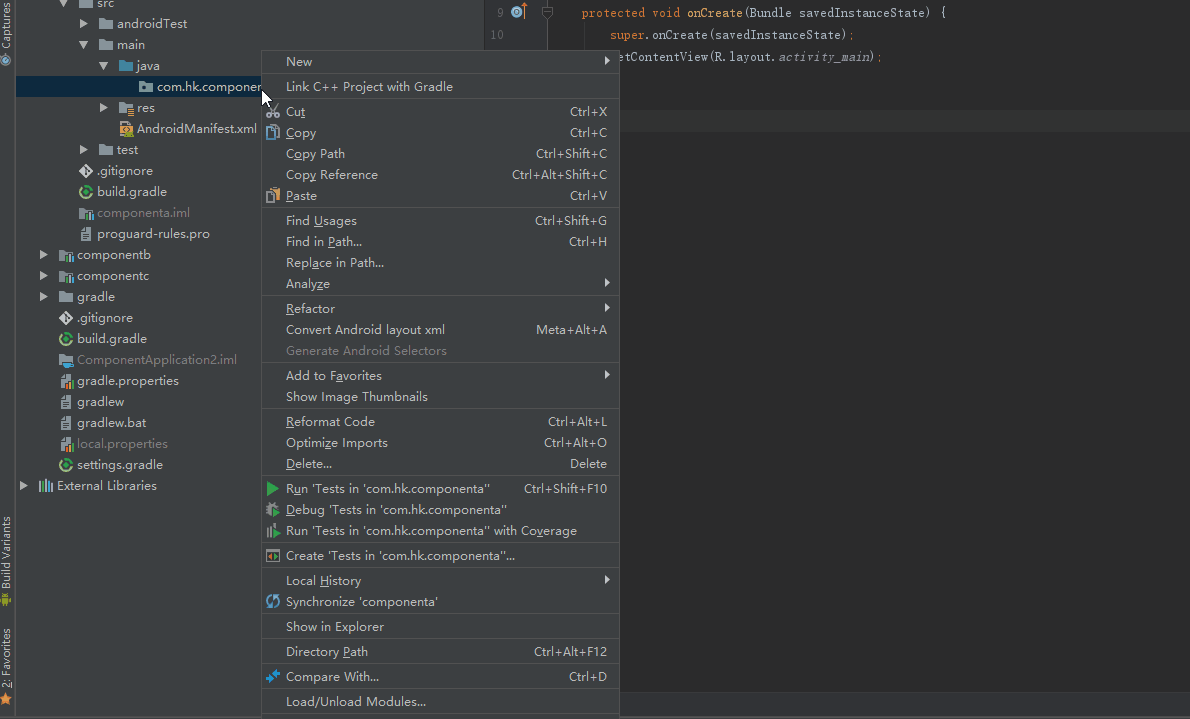Click the AndroidManifest.xml file icon
Screen dimensions: 1190x719
126,129
